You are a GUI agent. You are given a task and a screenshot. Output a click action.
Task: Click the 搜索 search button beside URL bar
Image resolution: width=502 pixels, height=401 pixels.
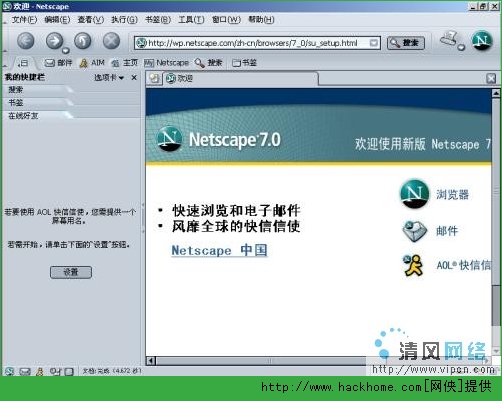pos(406,43)
